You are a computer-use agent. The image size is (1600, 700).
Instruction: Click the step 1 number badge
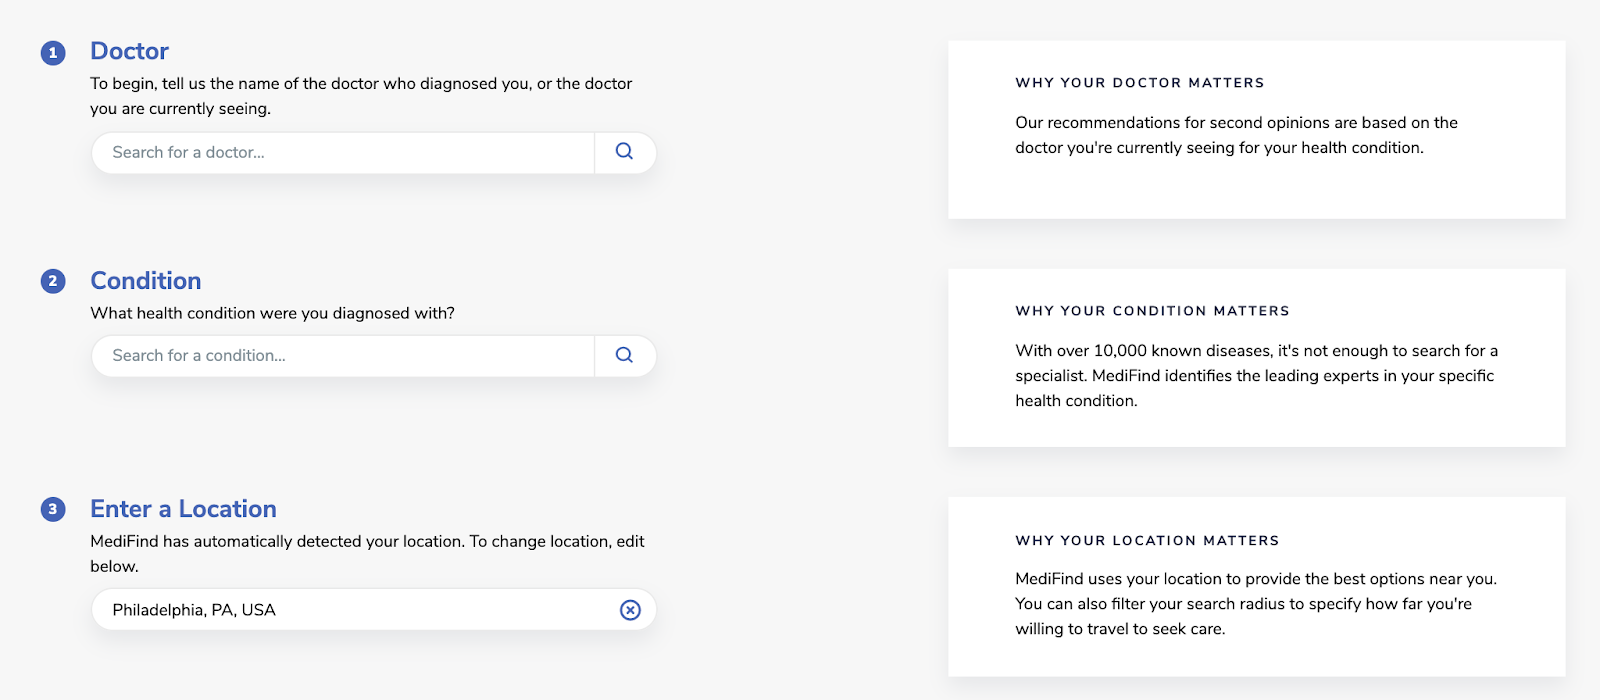(53, 53)
